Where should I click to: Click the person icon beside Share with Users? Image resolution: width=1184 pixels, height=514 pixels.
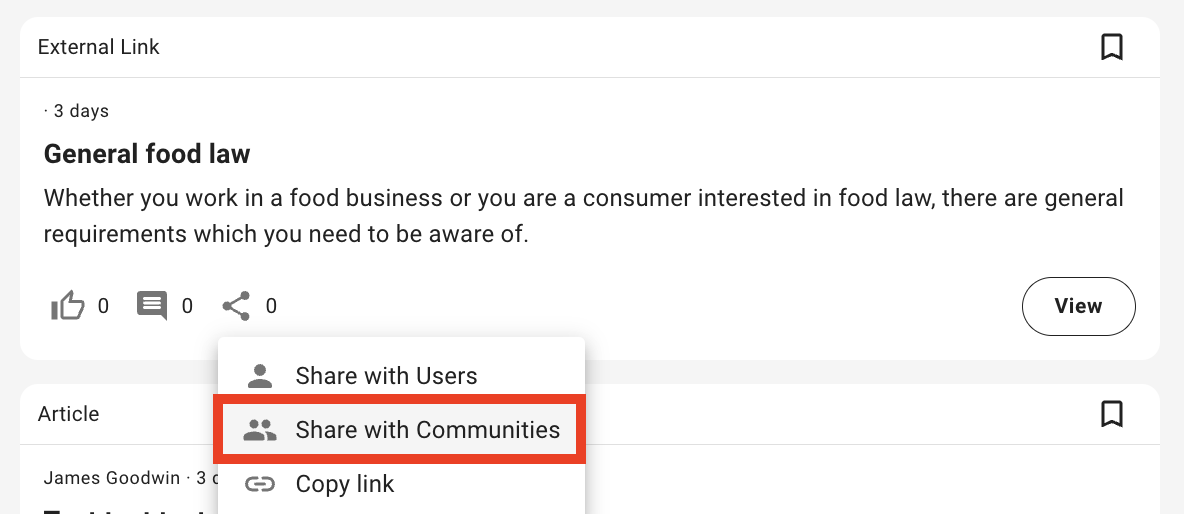point(260,376)
